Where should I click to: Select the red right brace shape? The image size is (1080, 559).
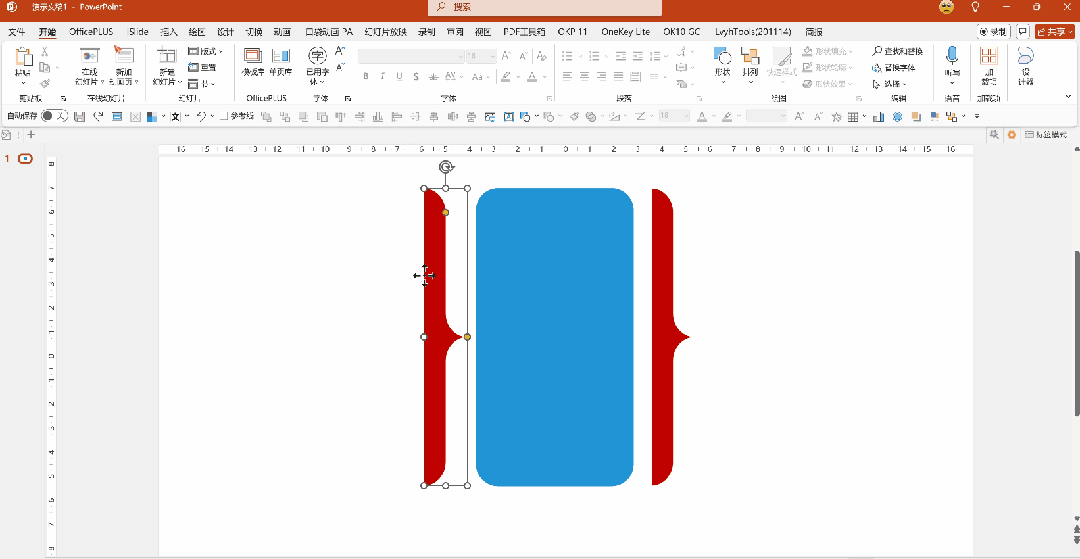663,337
